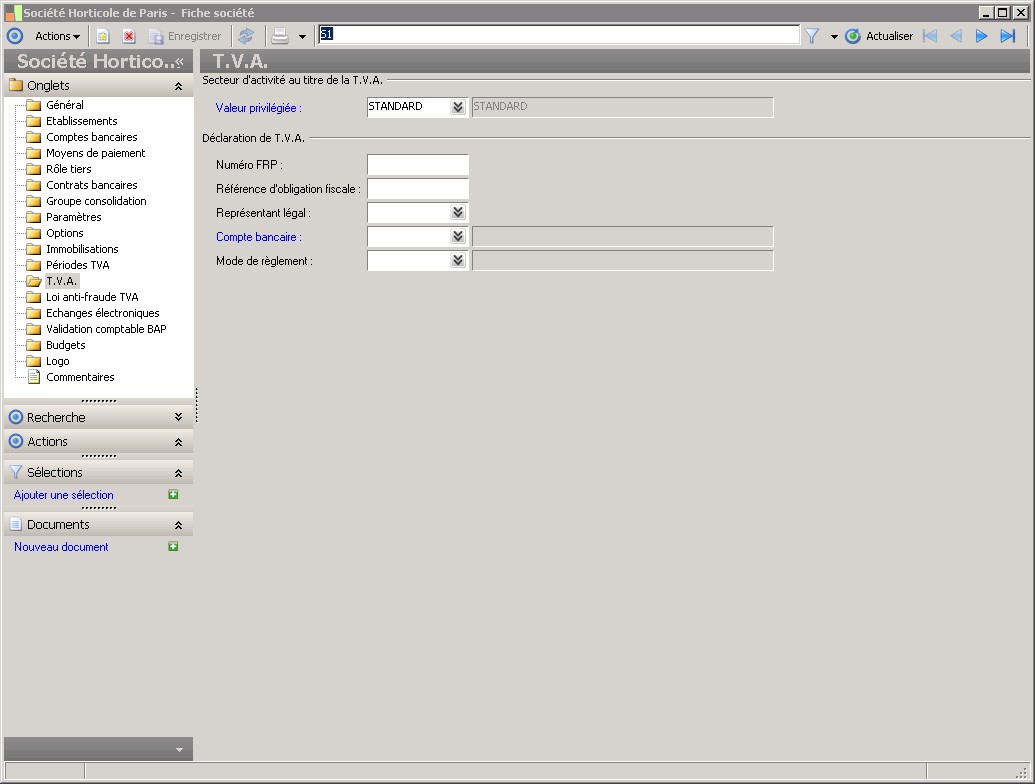1035x784 pixels.
Task: Open the Logo folder
Action: pyautogui.click(x=57, y=361)
